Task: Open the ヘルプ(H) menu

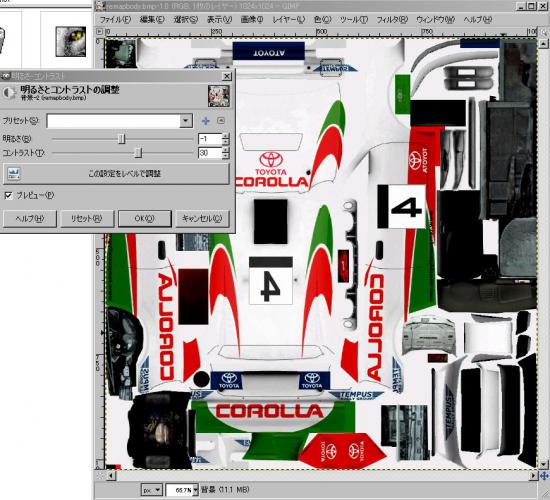Action: pyautogui.click(x=478, y=20)
